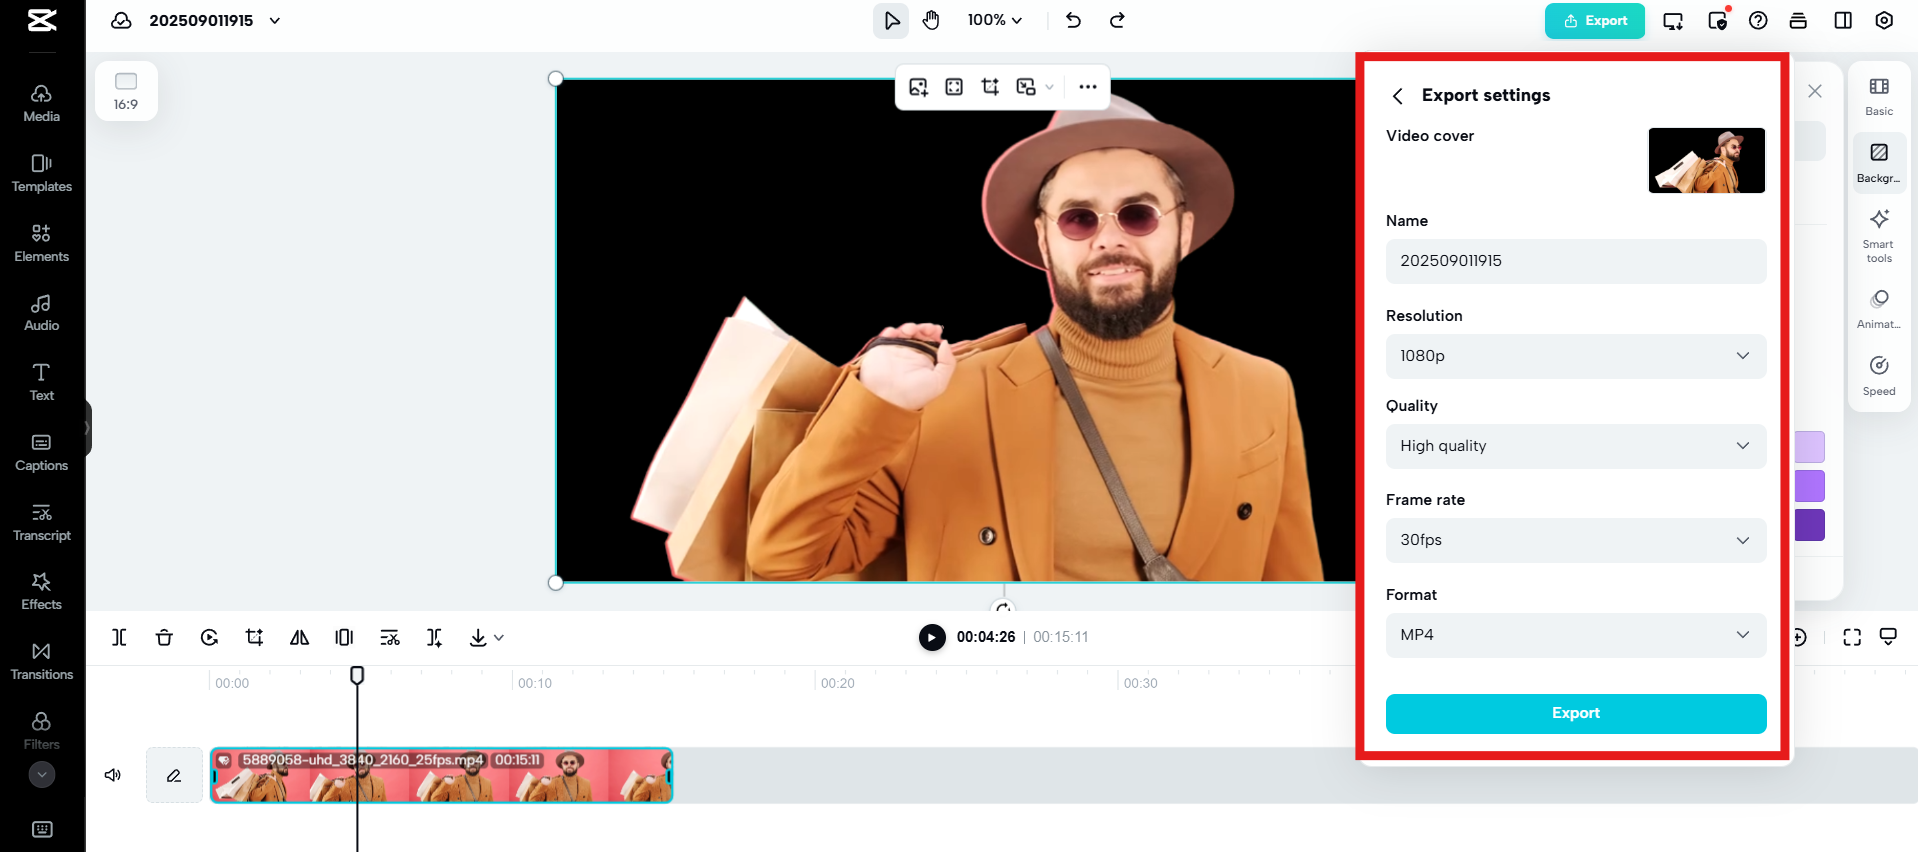1918x852 pixels.
Task: Click the split clip tool
Action: pos(119,637)
